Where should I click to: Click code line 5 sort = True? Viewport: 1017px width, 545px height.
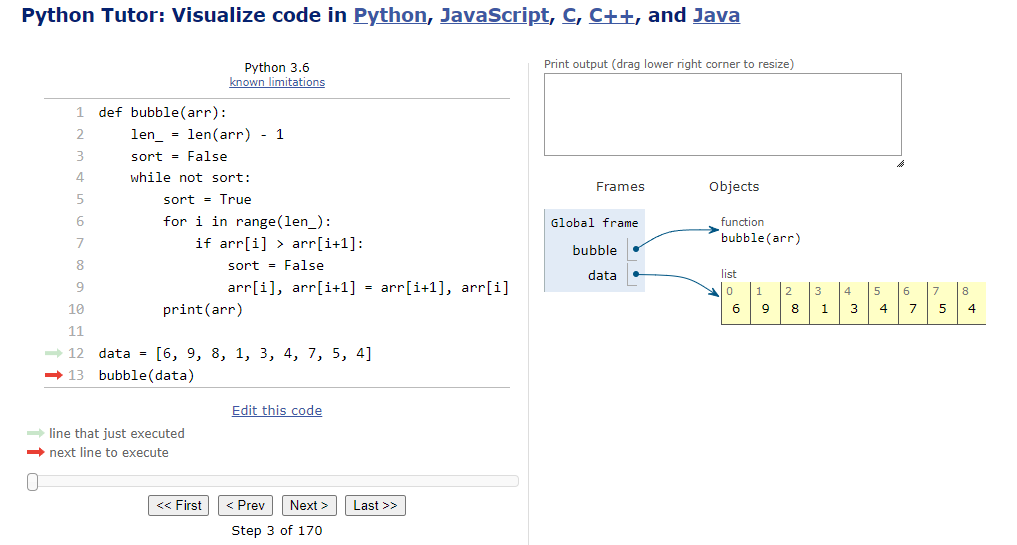coord(207,200)
